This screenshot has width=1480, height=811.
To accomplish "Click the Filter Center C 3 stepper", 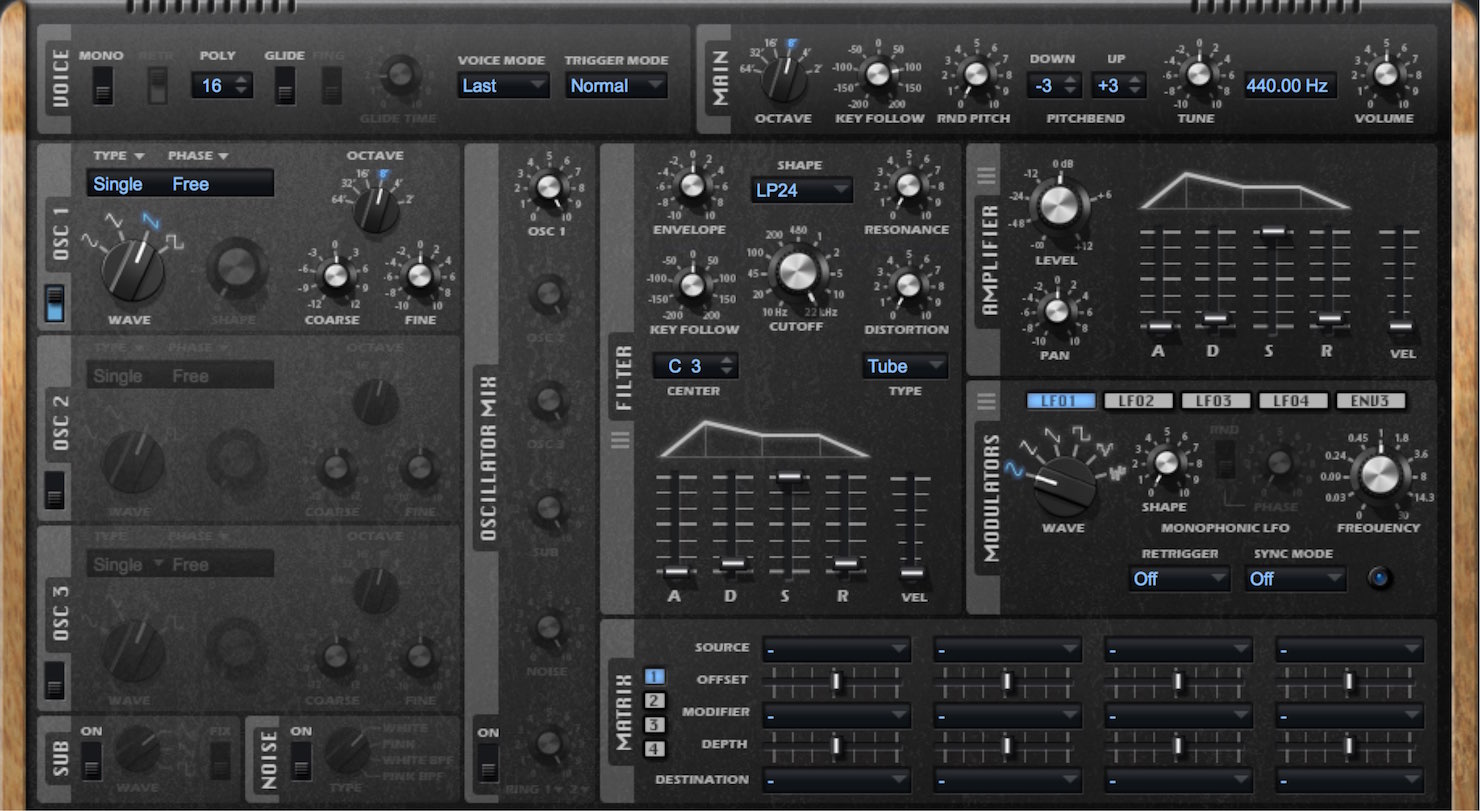I will 695,366.
